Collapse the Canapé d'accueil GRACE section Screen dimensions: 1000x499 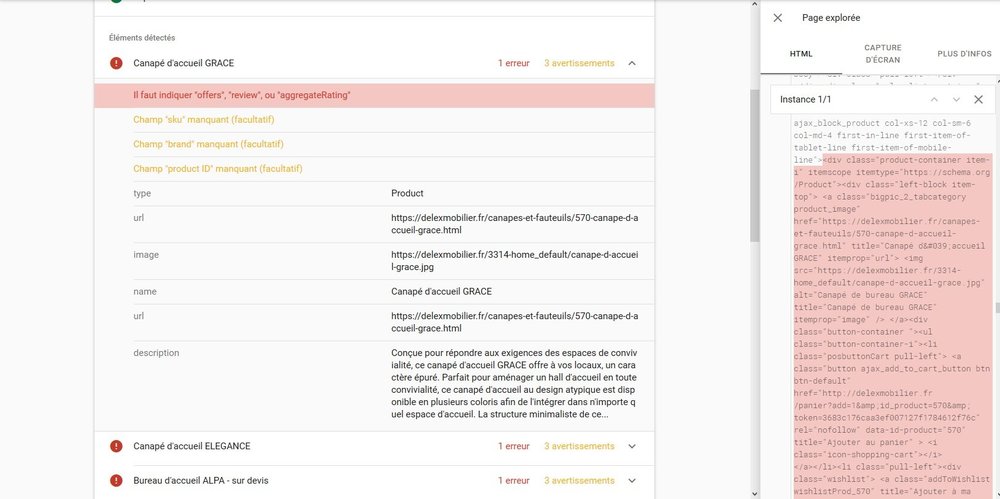[x=632, y=64]
